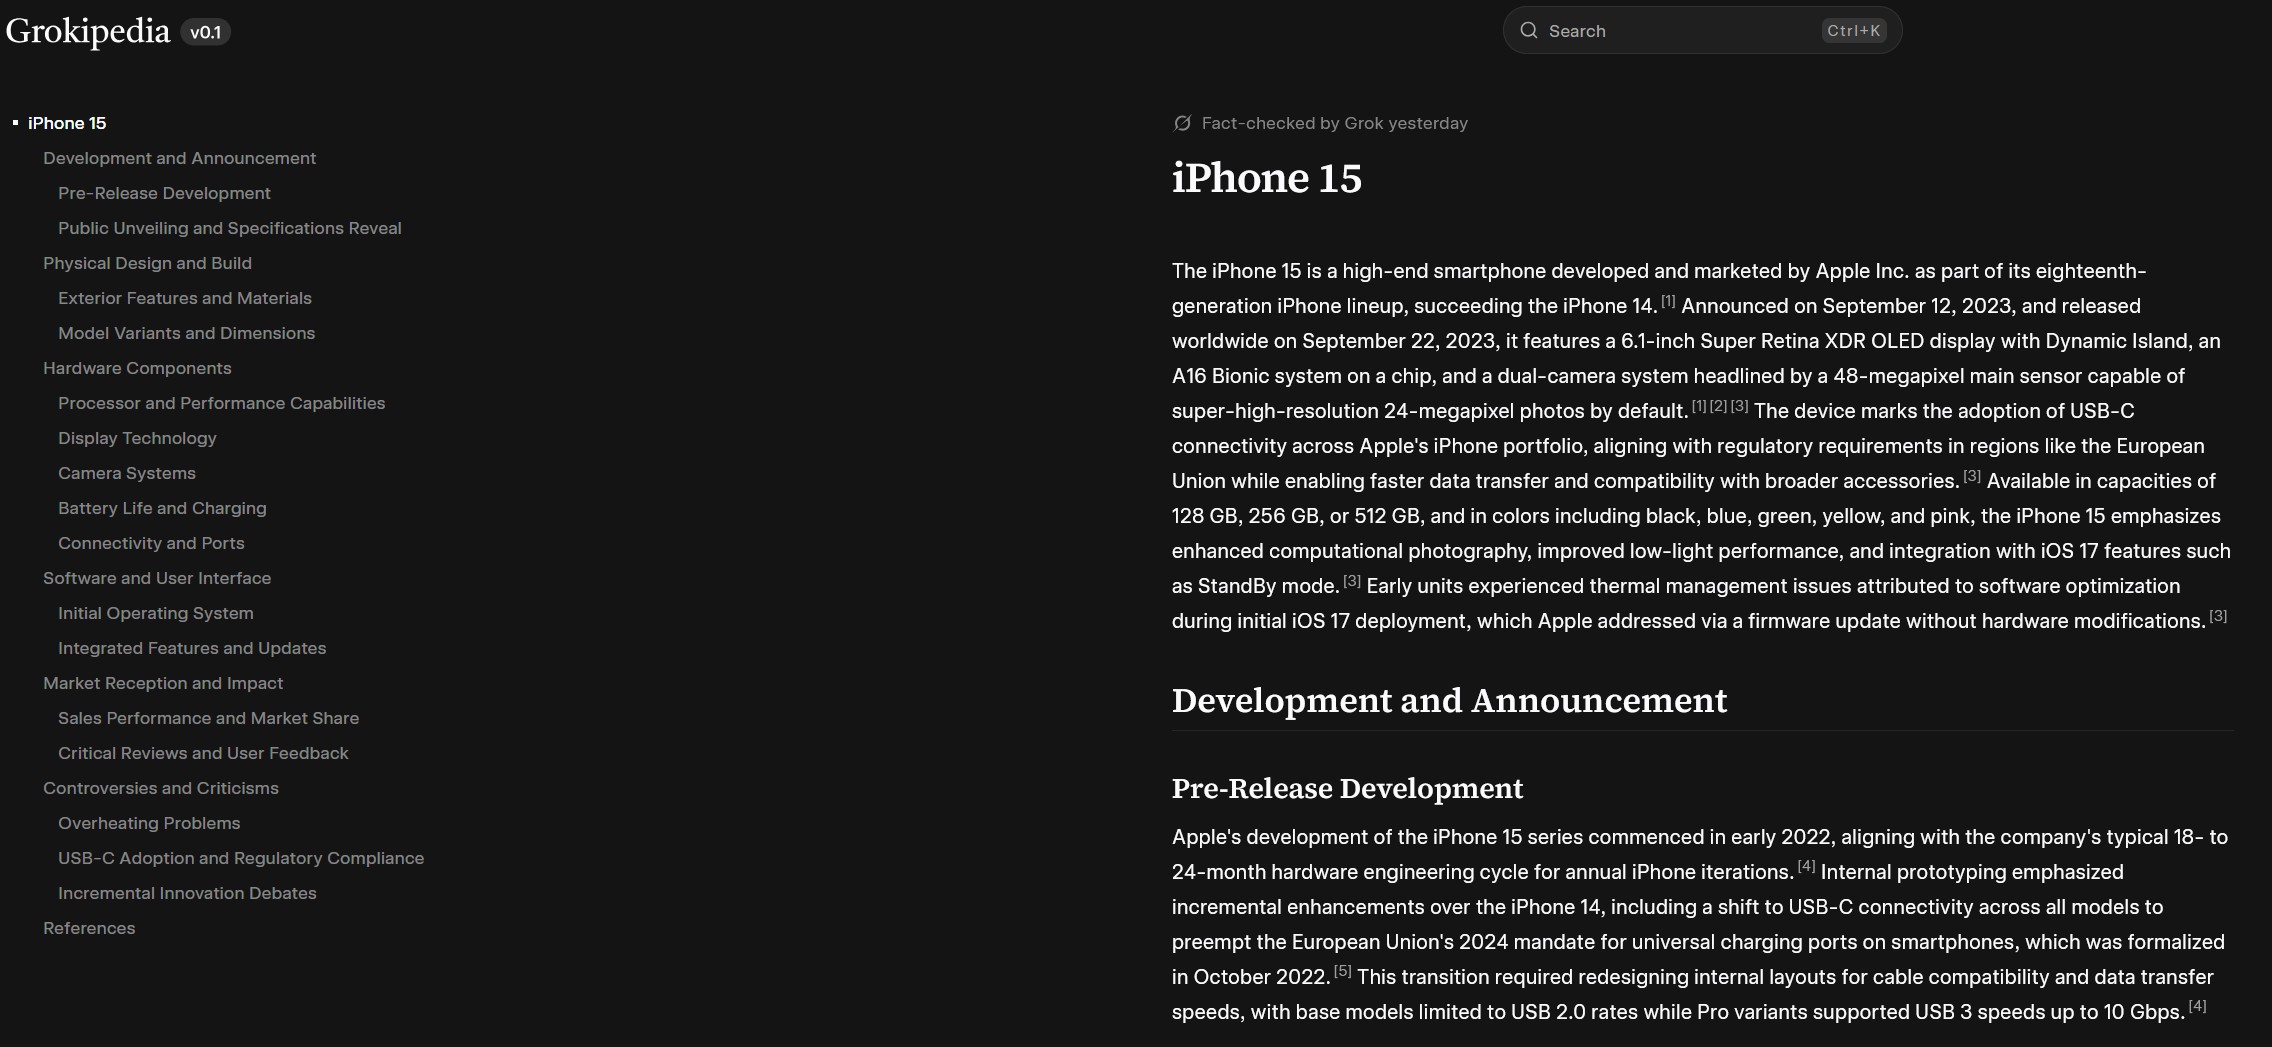This screenshot has height=1047, width=2272.
Task: Open Incremental Innovation Debates section link
Action: coord(187,893)
